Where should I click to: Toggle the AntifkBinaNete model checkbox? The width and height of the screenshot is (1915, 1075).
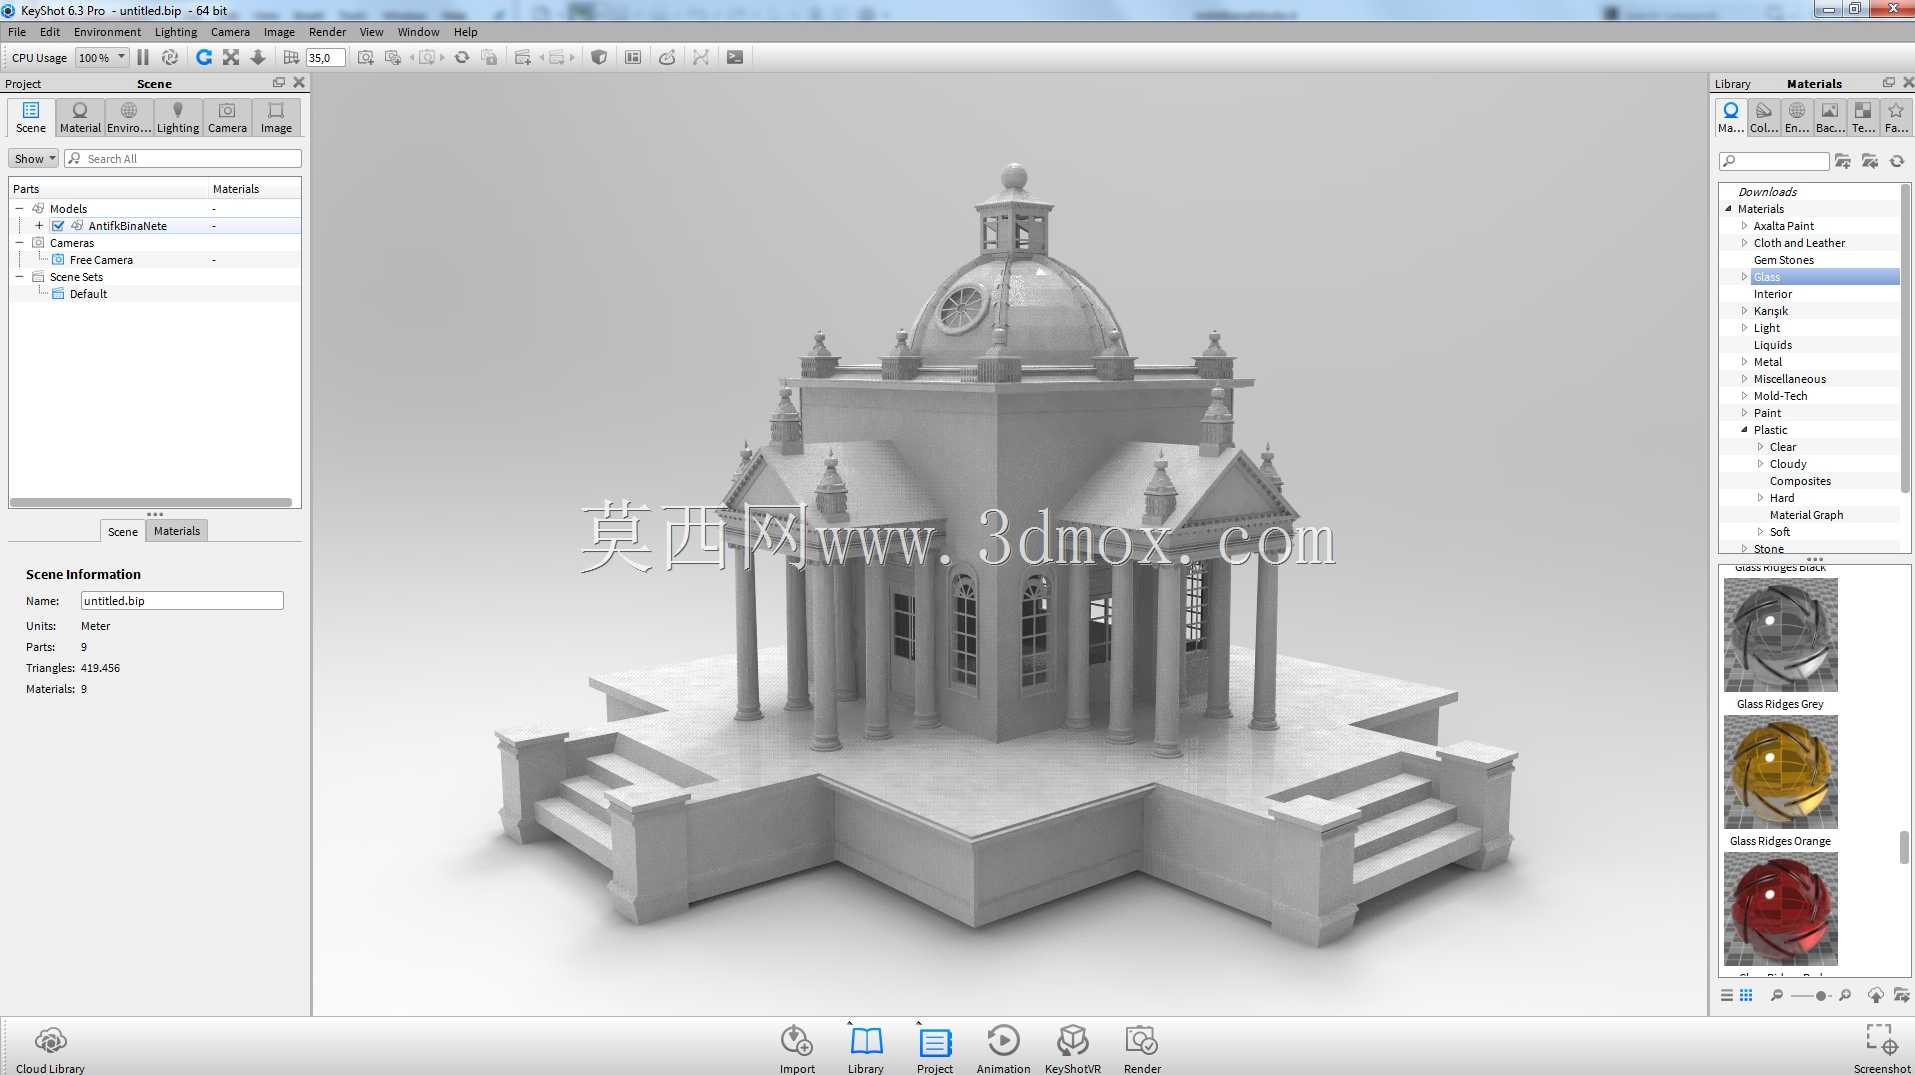click(58, 226)
